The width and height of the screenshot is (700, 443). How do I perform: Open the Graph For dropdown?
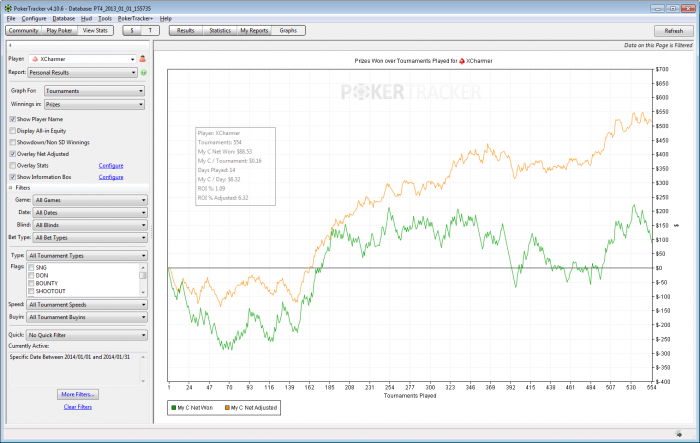[94, 91]
